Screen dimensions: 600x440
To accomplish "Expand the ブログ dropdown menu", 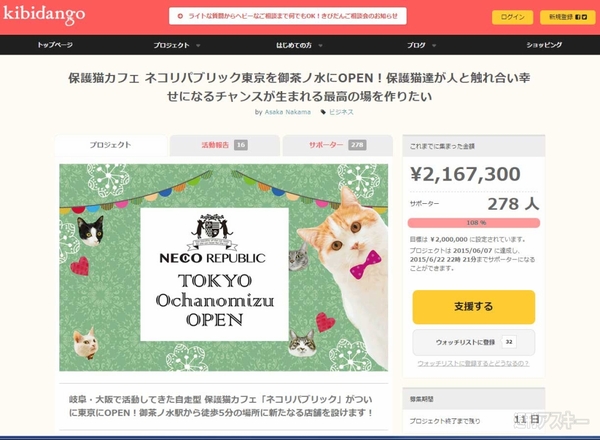I will (434, 45).
